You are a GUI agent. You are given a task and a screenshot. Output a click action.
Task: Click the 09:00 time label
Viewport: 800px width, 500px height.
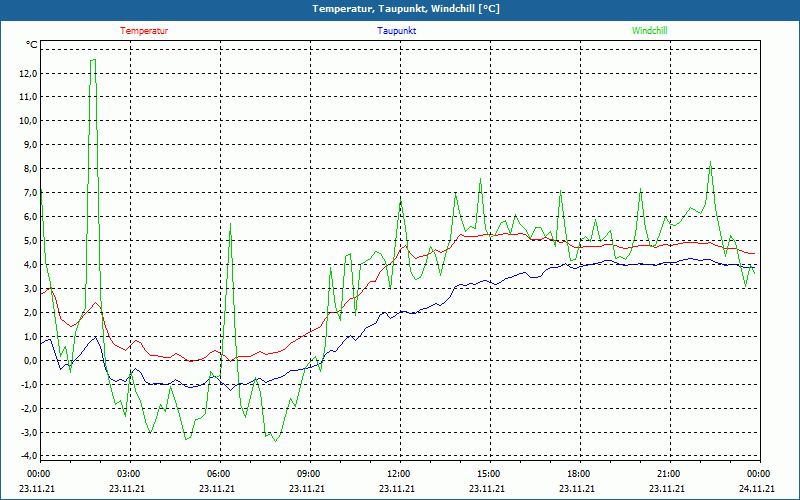[x=309, y=474]
